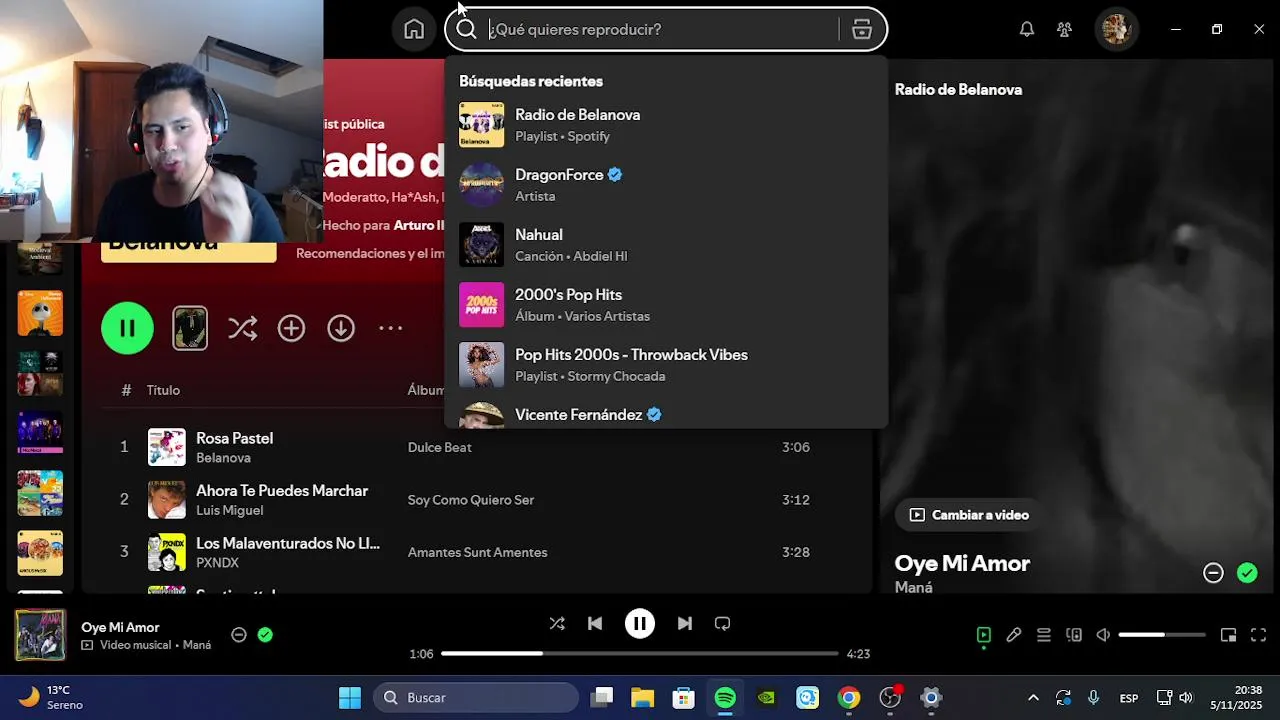The height and width of the screenshot is (720, 1280).
Task: Toggle Now Playing view icon
Action: (x=984, y=635)
